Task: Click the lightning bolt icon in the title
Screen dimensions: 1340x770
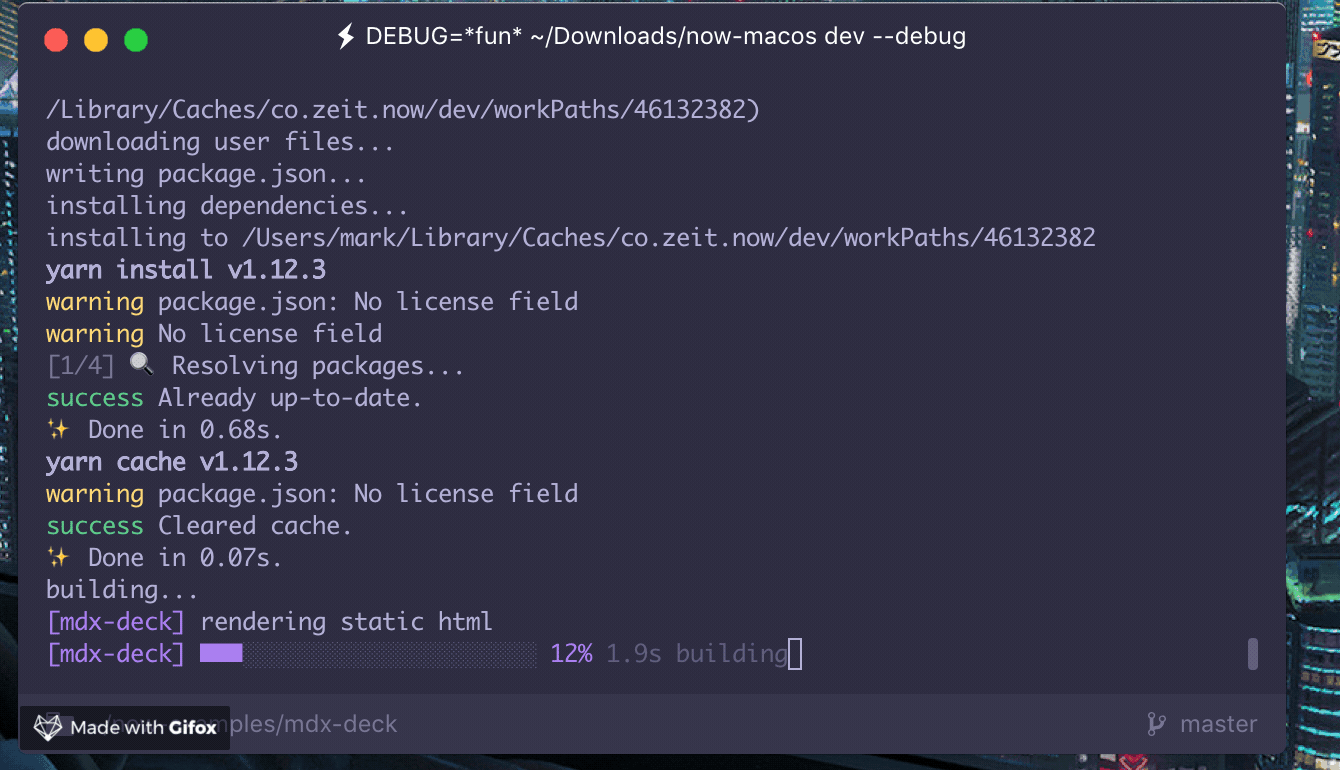Action: pyautogui.click(x=345, y=37)
